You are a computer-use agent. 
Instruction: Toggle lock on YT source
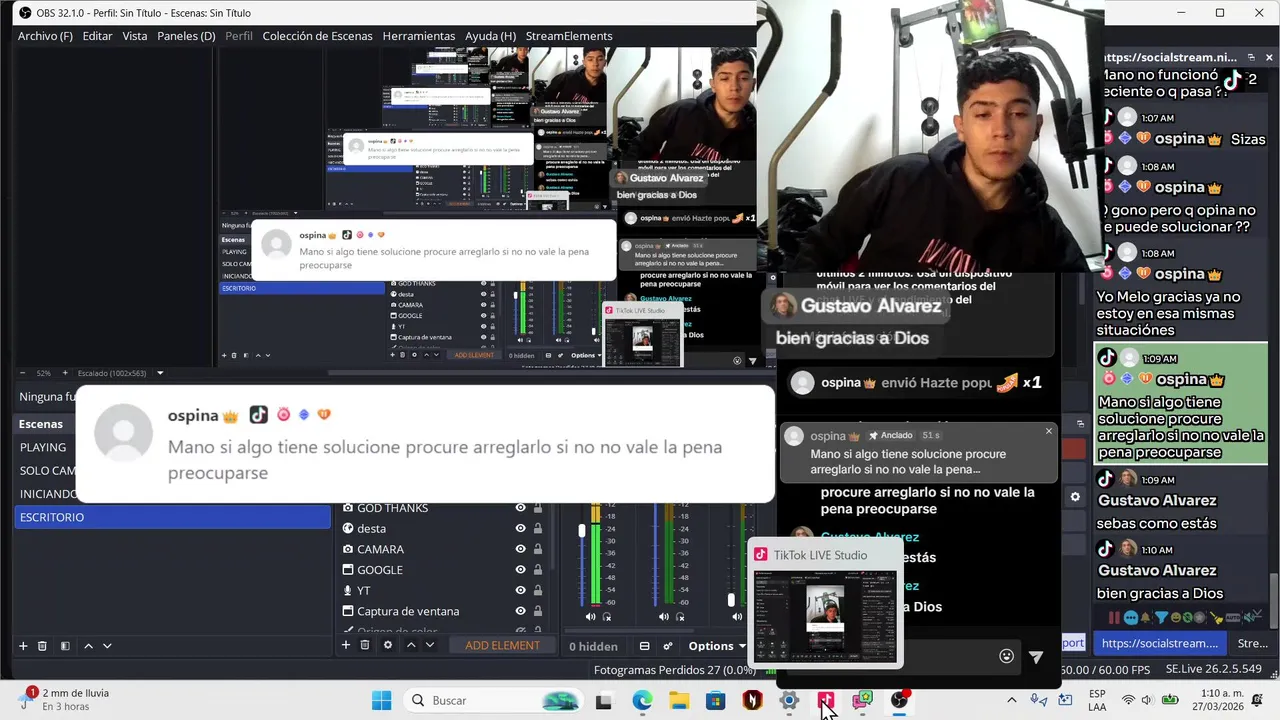tap(537, 591)
